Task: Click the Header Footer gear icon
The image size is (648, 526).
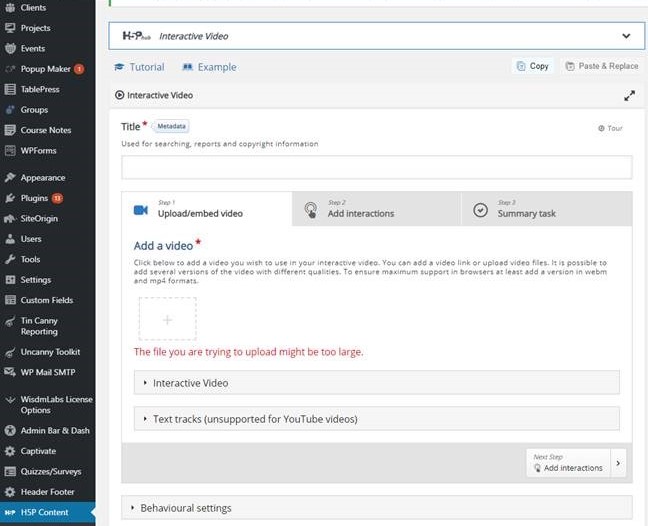Action: [x=10, y=492]
